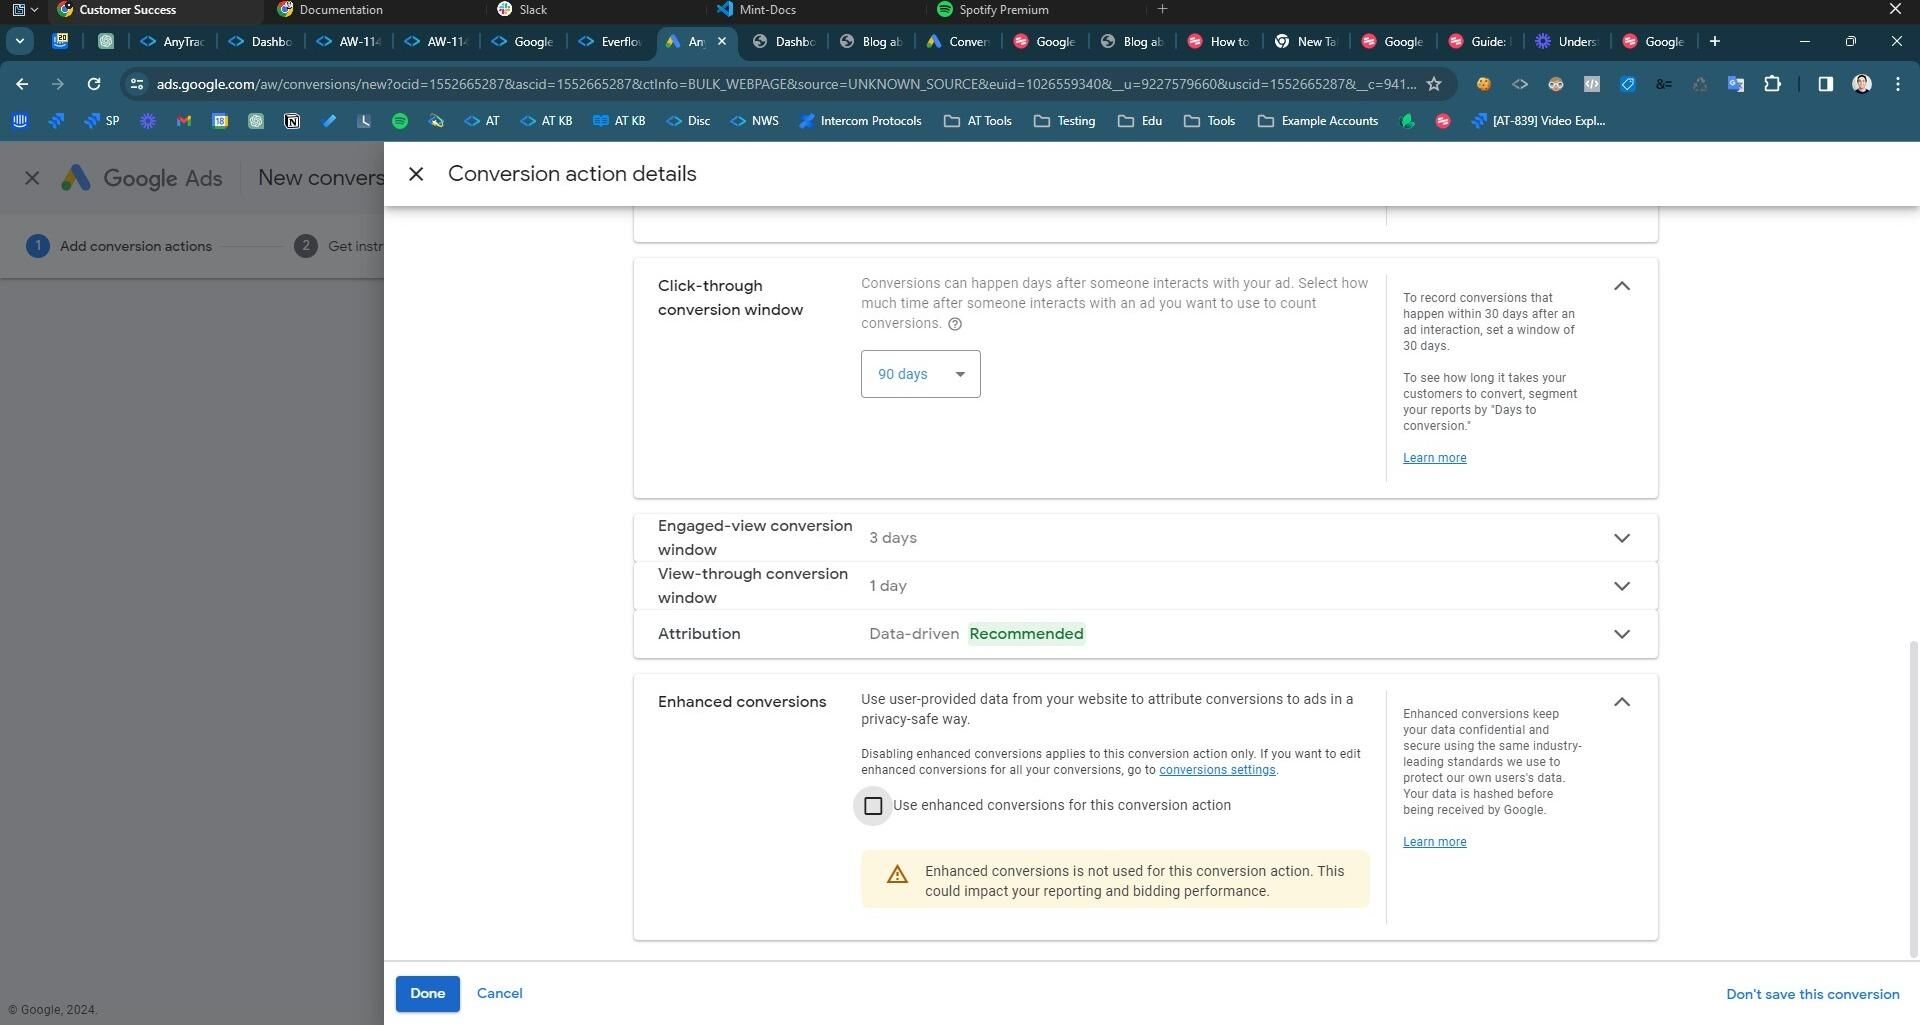Expand the Engaged-view conversion window row
The image size is (1920, 1025).
pos(1621,537)
